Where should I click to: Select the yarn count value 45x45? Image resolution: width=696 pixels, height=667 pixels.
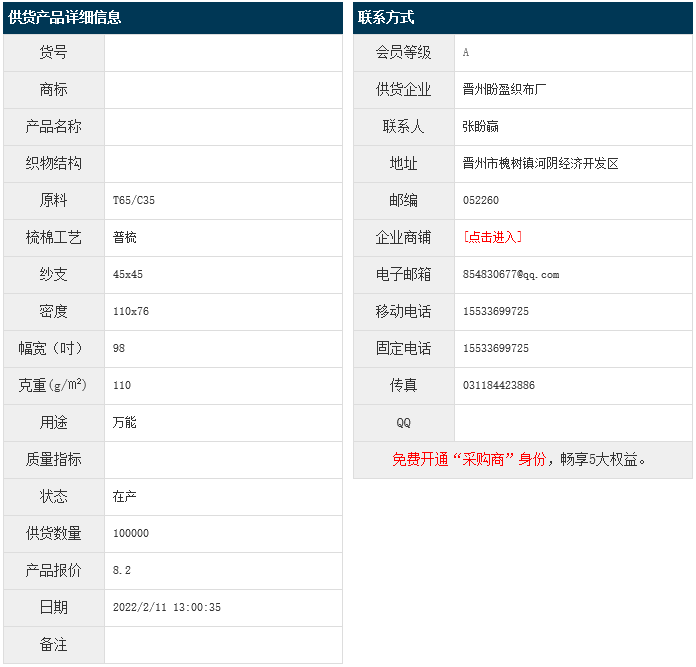(x=128, y=274)
